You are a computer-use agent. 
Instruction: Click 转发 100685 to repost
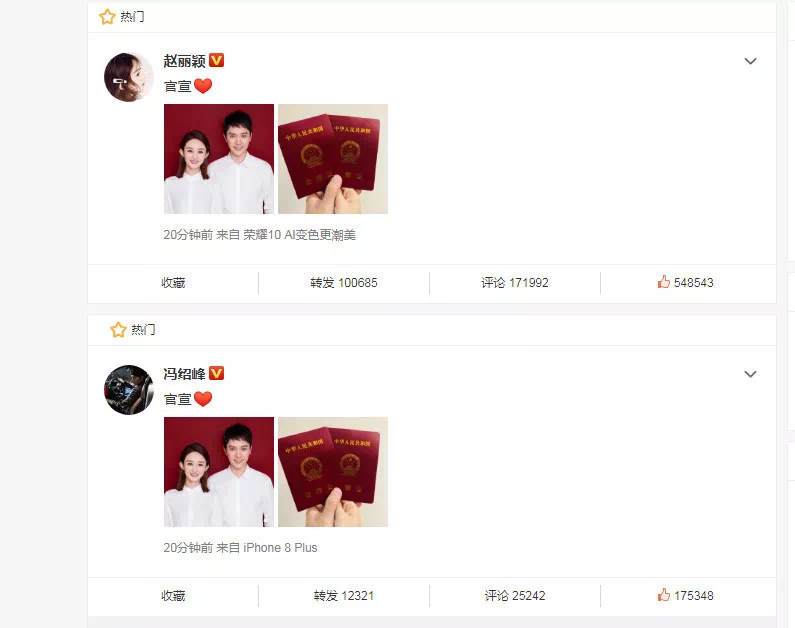pyautogui.click(x=344, y=283)
